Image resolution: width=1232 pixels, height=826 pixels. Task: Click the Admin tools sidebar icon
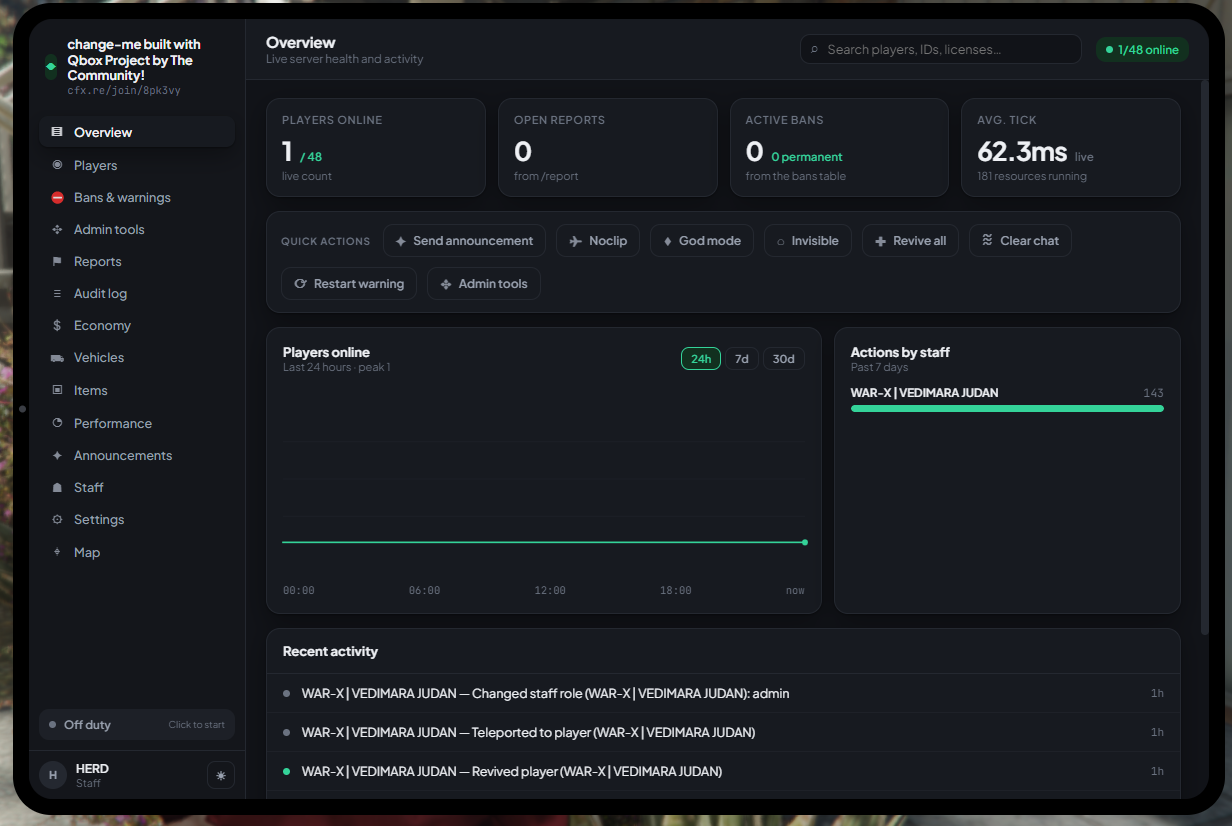[57, 229]
